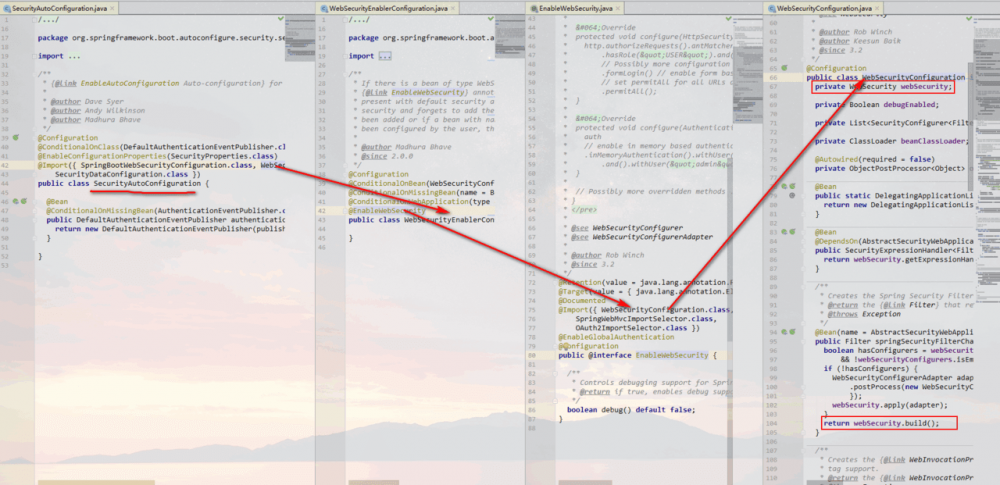Click the @EnableWebSecurity annotation on line 42
The image size is (1000, 485).
(x=387, y=211)
